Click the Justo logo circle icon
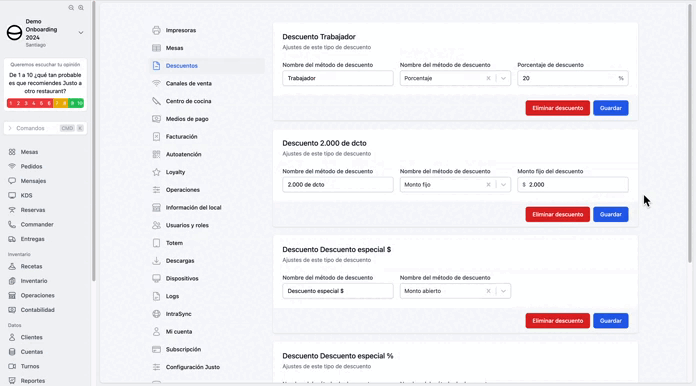Image resolution: width=696 pixels, height=386 pixels. point(14,33)
